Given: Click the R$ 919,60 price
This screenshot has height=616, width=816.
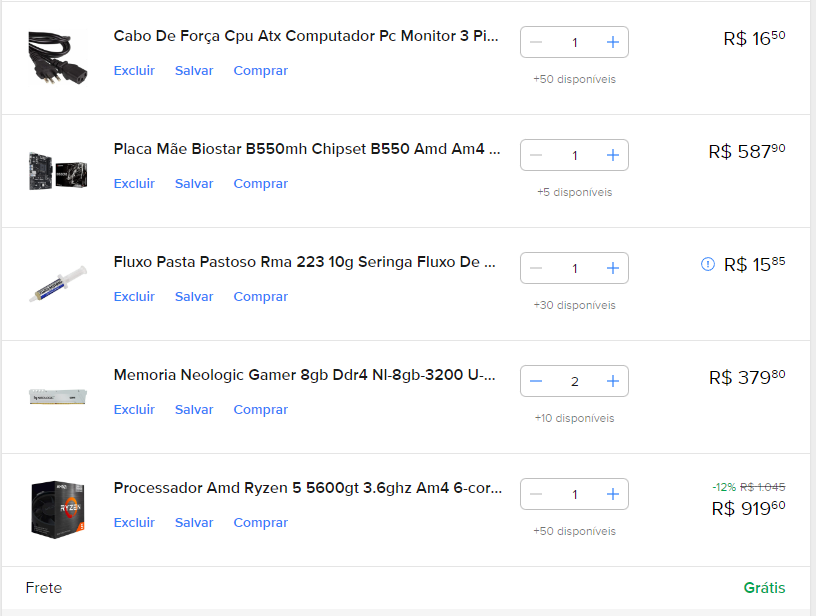Looking at the screenshot, I should 748,508.
